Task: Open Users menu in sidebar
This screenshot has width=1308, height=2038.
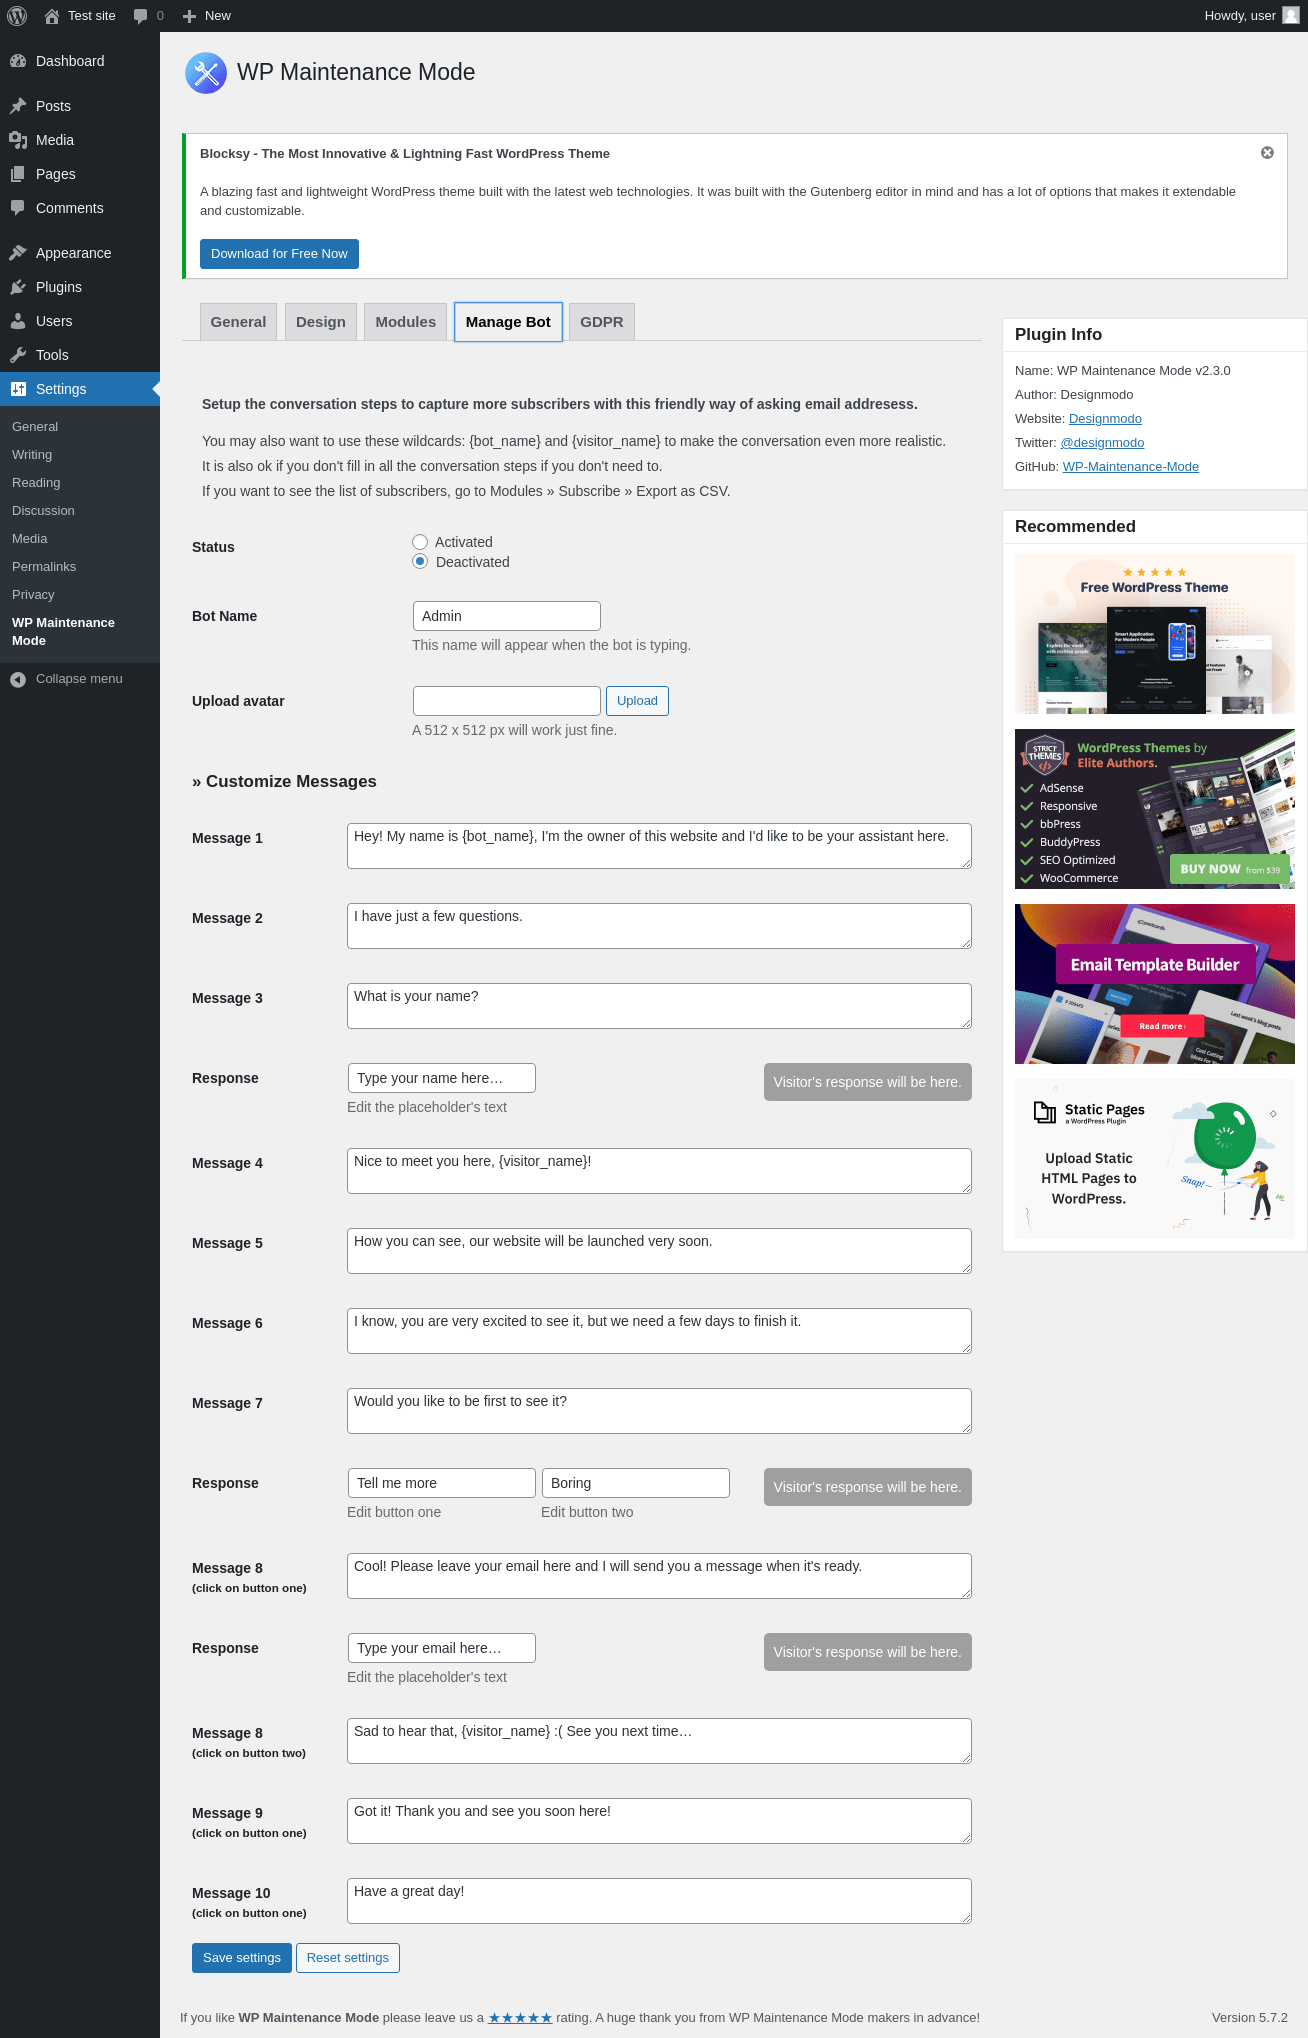Action: pos(80,321)
